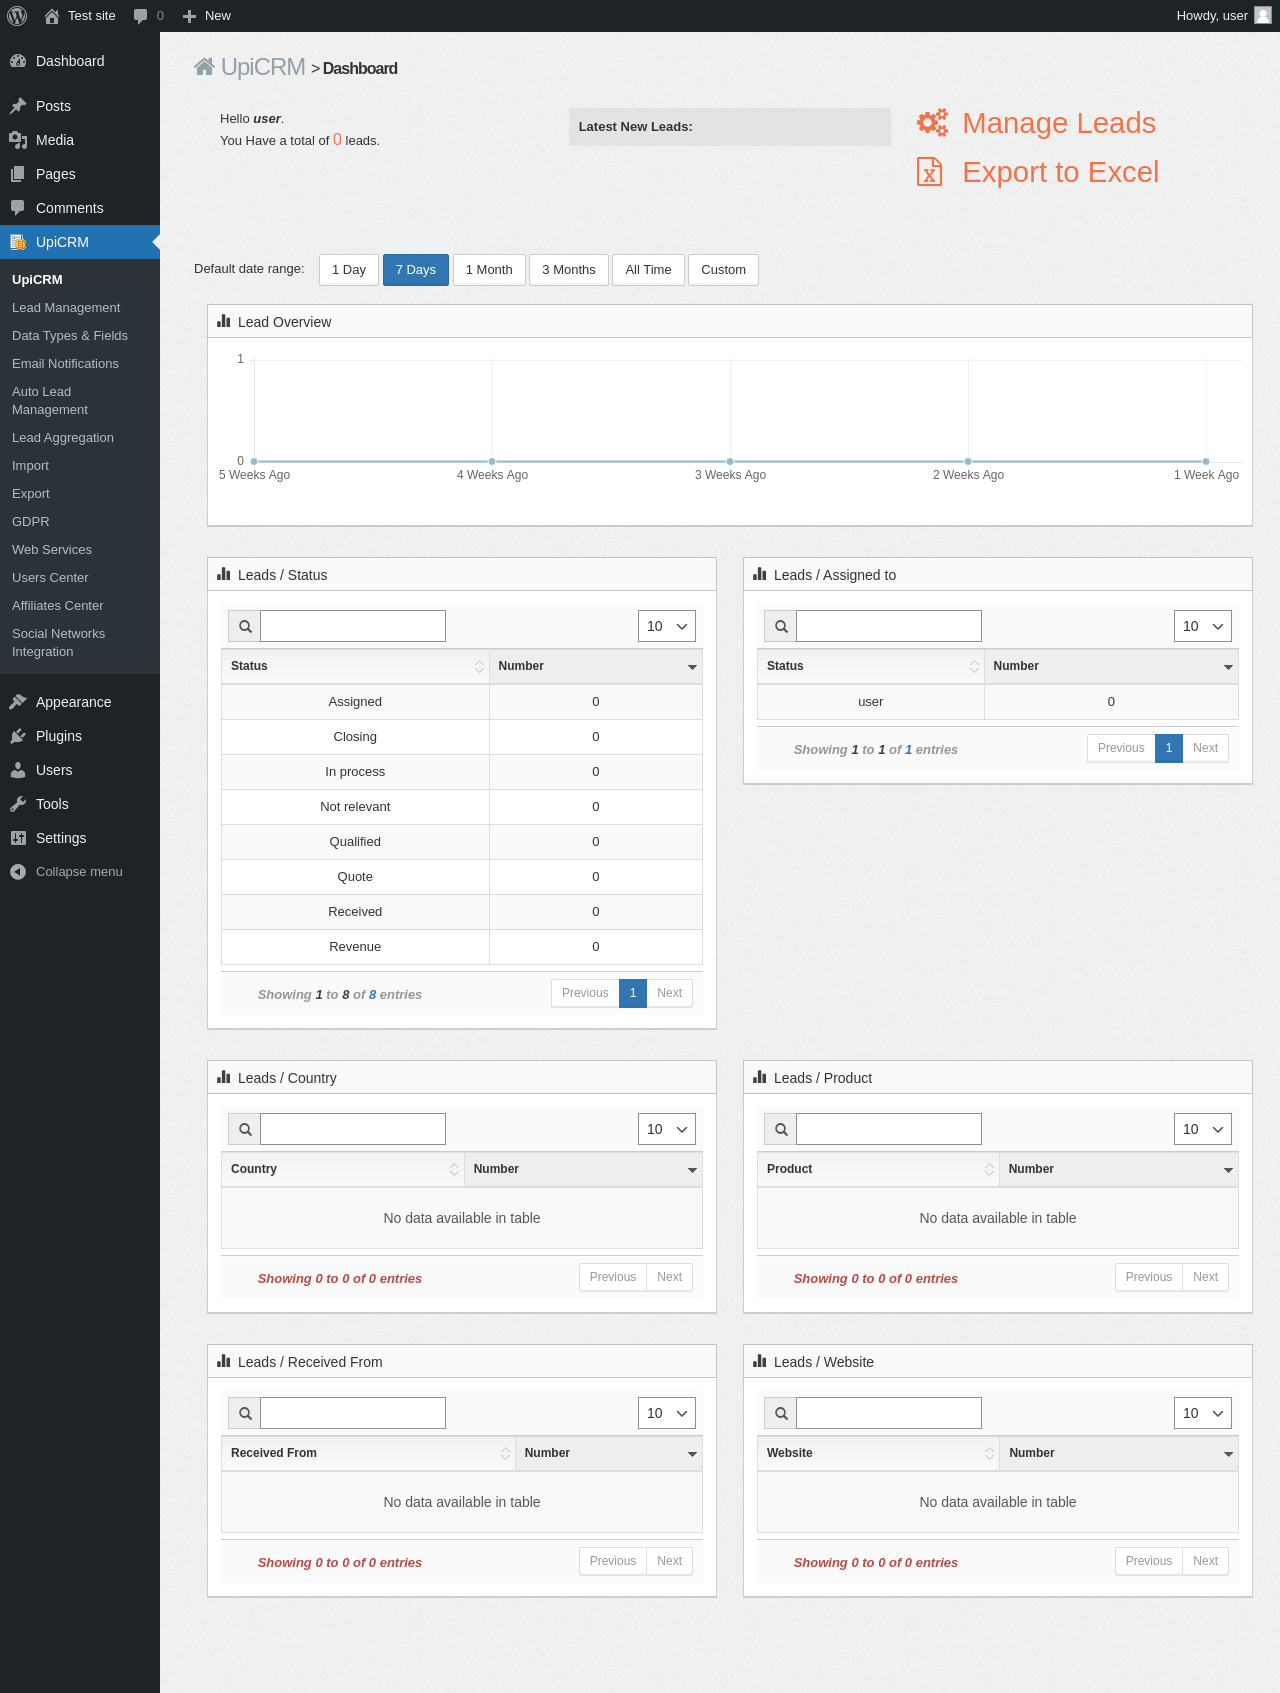Open the Test site home icon

(52, 16)
